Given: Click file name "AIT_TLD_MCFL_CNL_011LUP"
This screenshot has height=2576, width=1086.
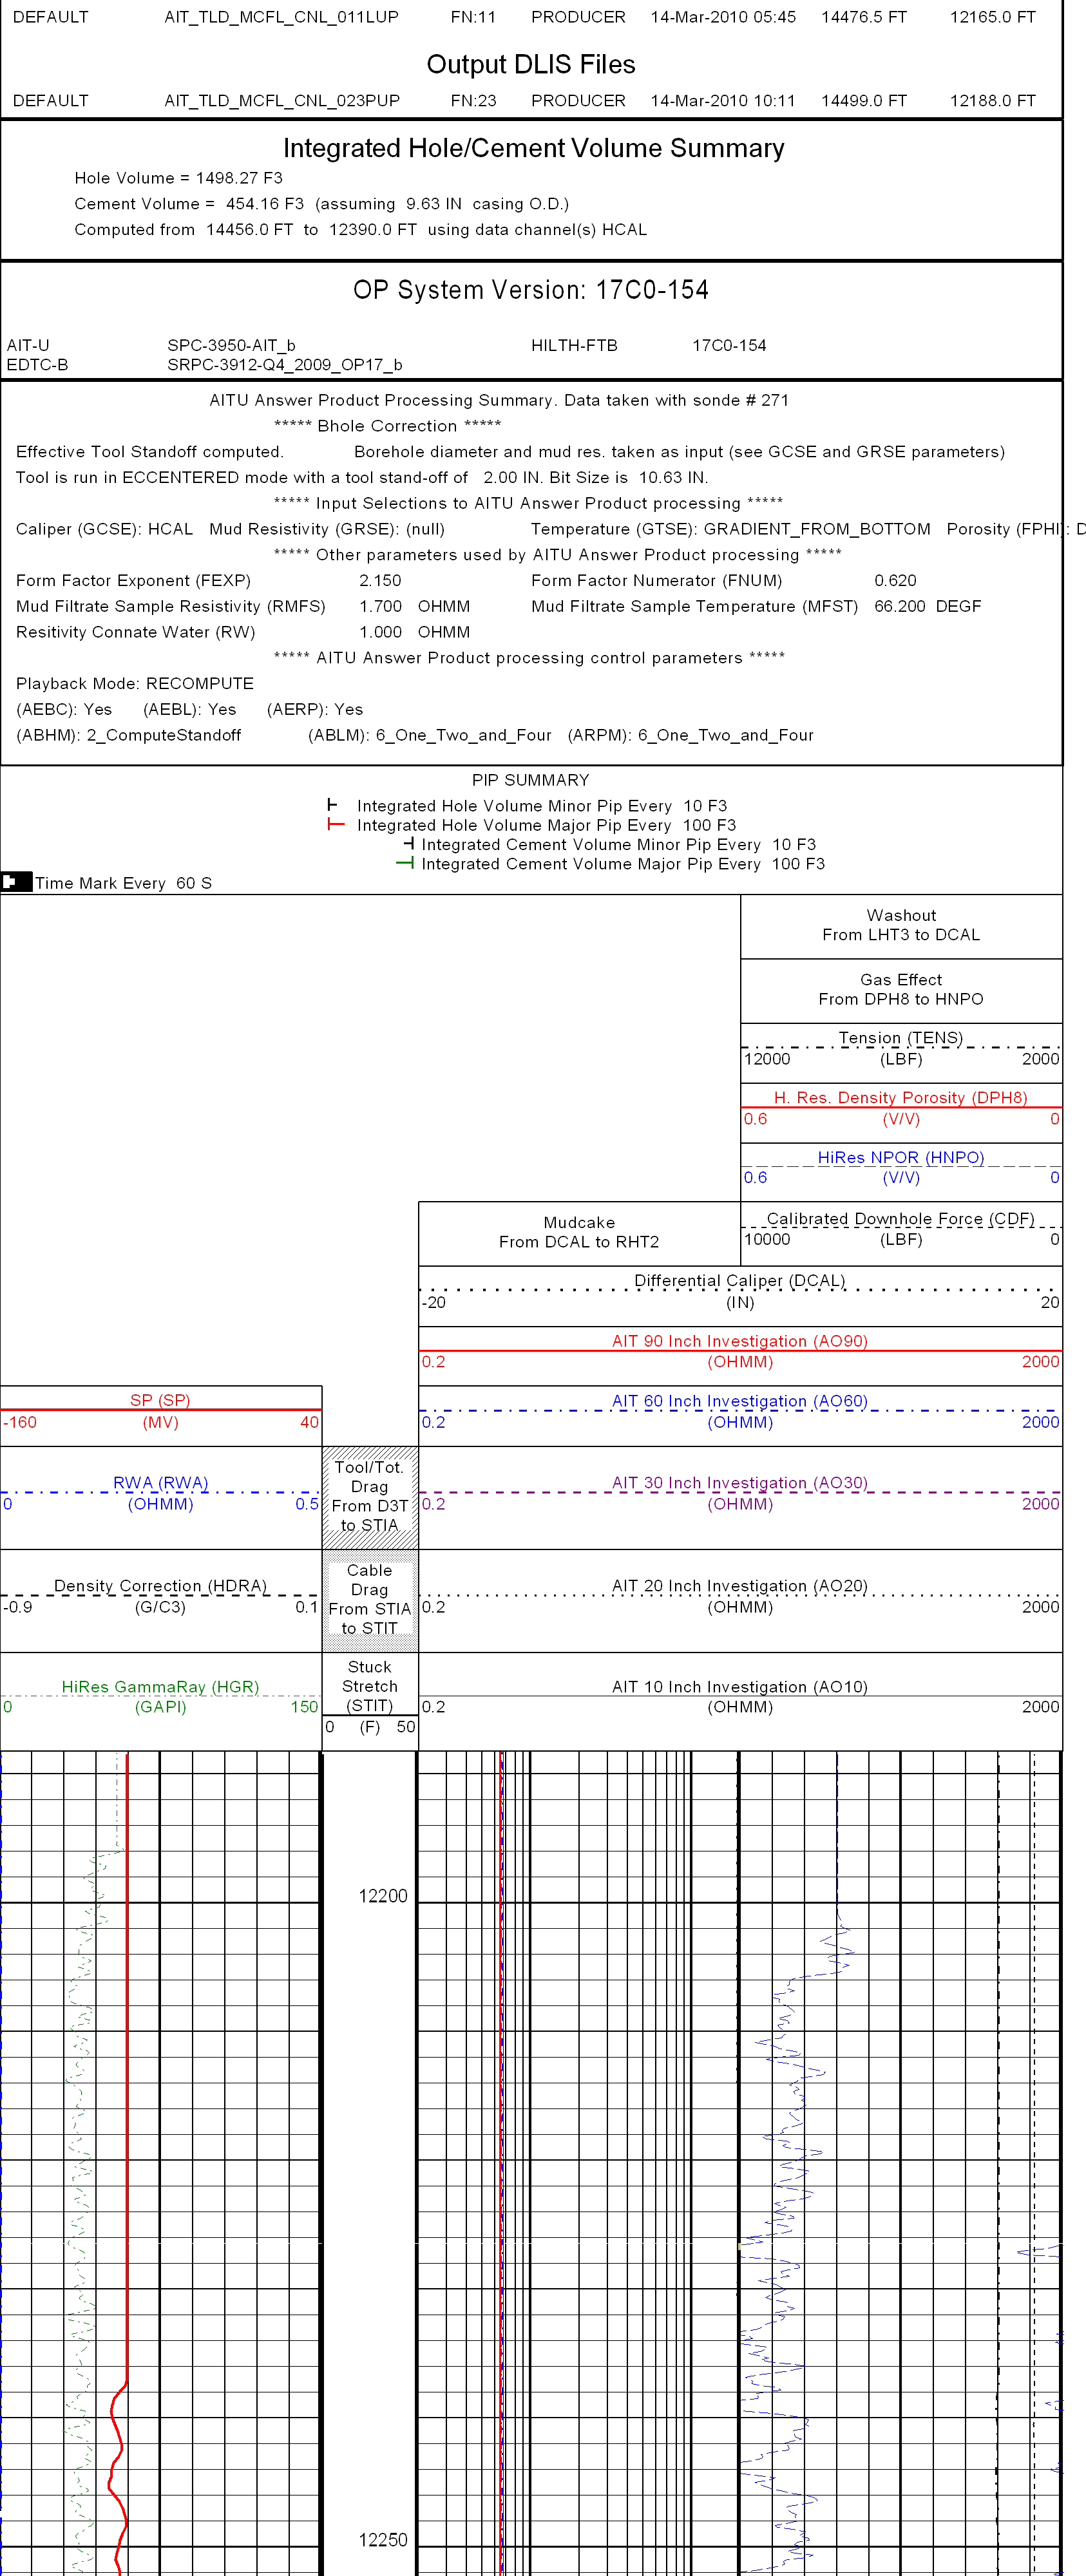Looking at the screenshot, I should click(x=282, y=17).
